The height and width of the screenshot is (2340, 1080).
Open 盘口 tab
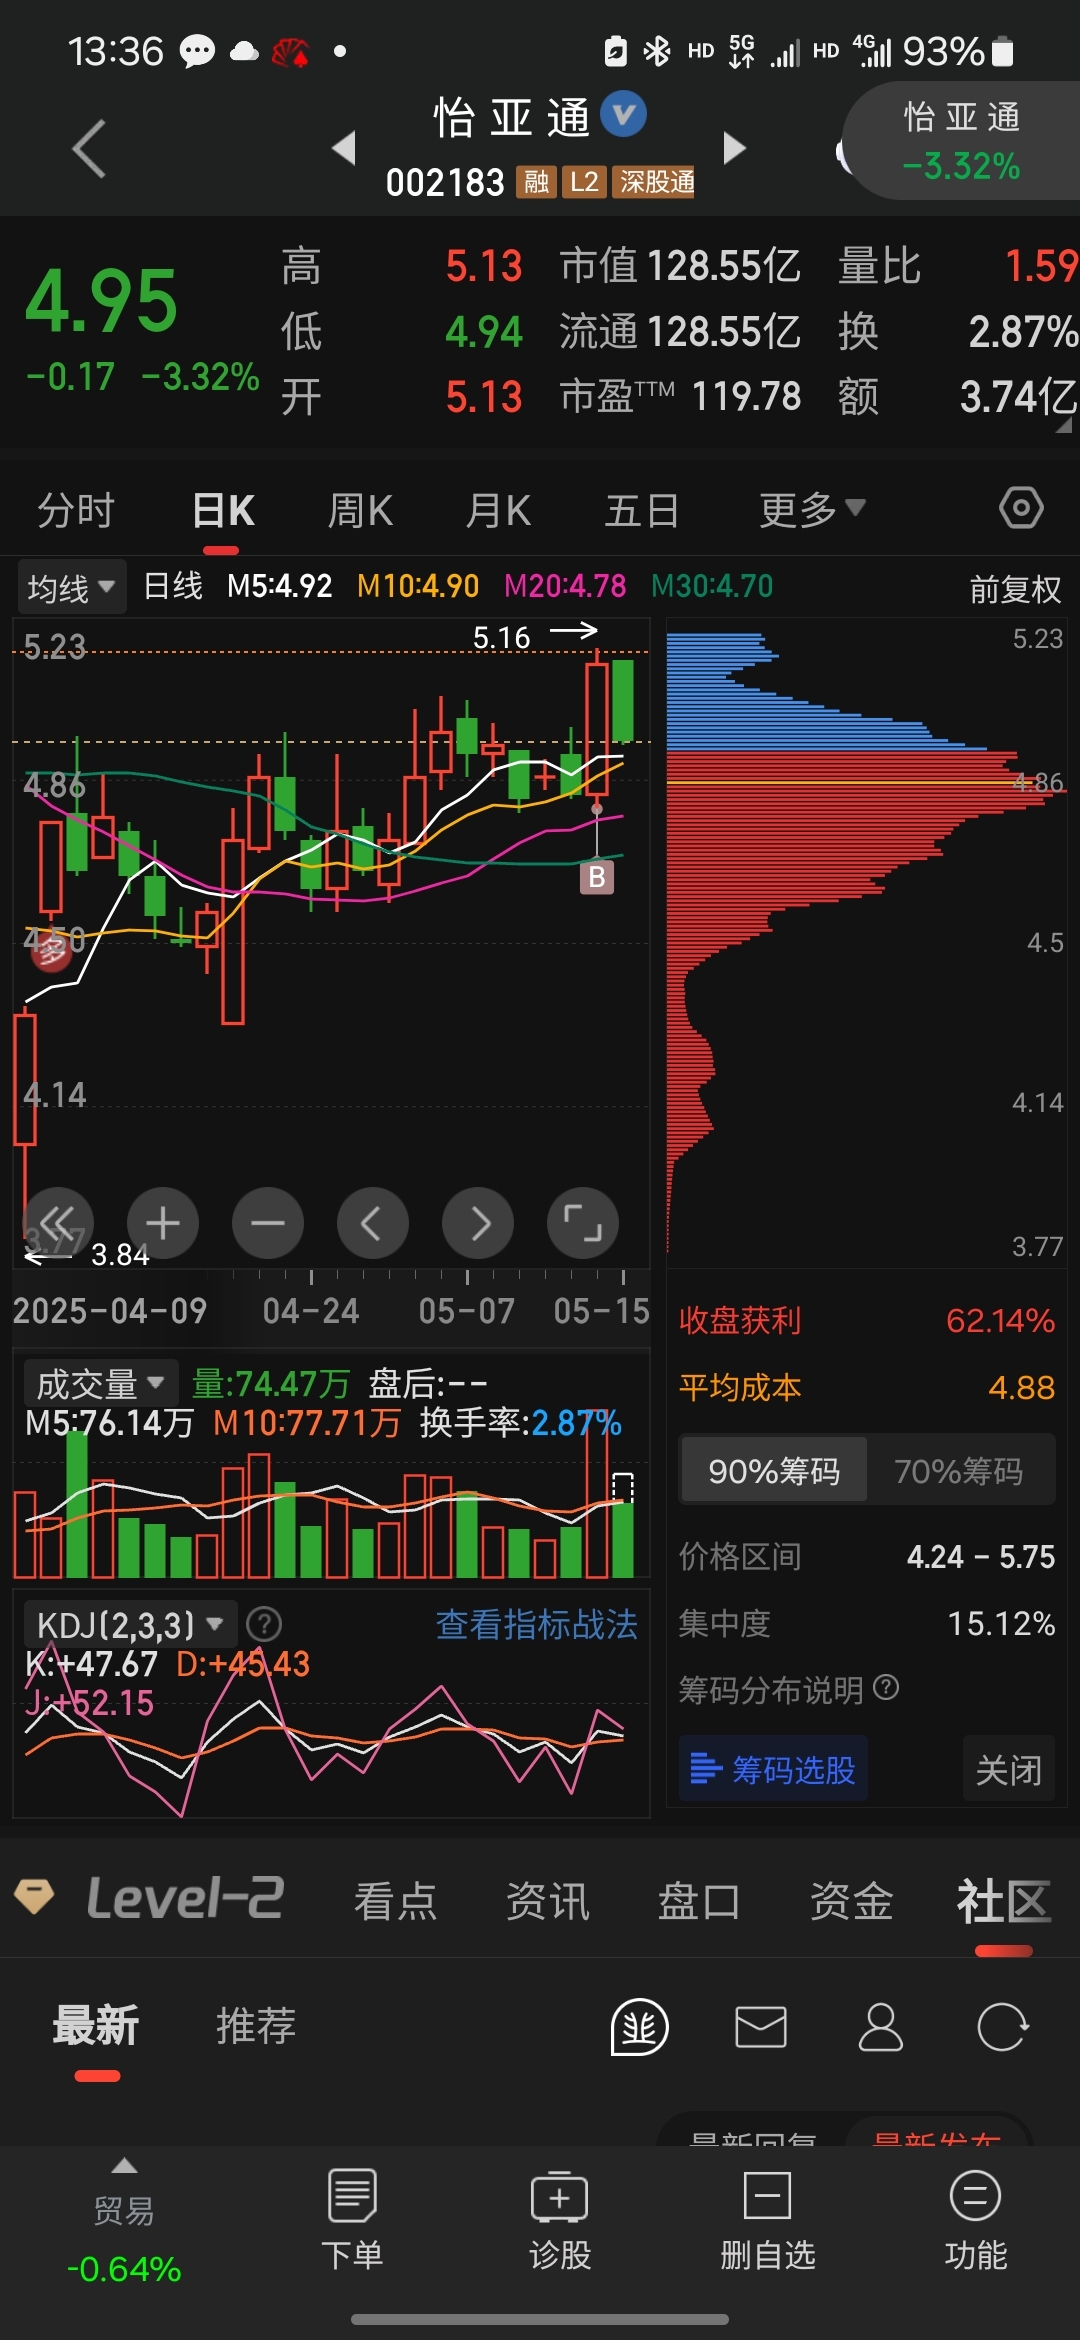click(699, 1900)
